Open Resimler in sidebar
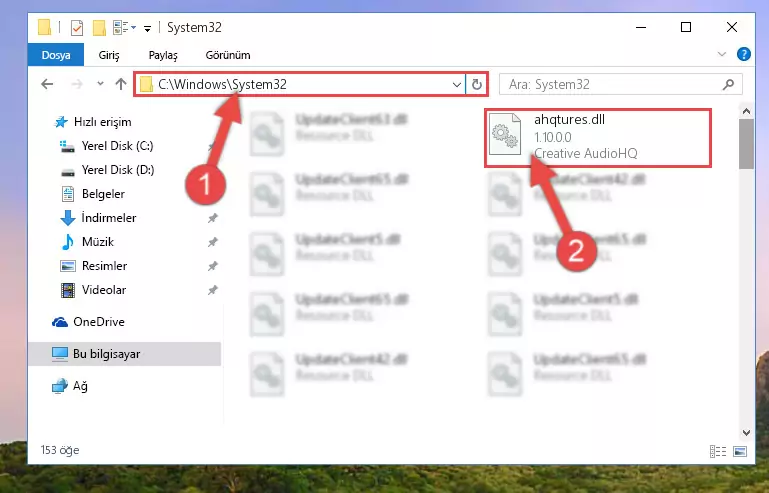This screenshot has height=493, width=769. [104, 266]
